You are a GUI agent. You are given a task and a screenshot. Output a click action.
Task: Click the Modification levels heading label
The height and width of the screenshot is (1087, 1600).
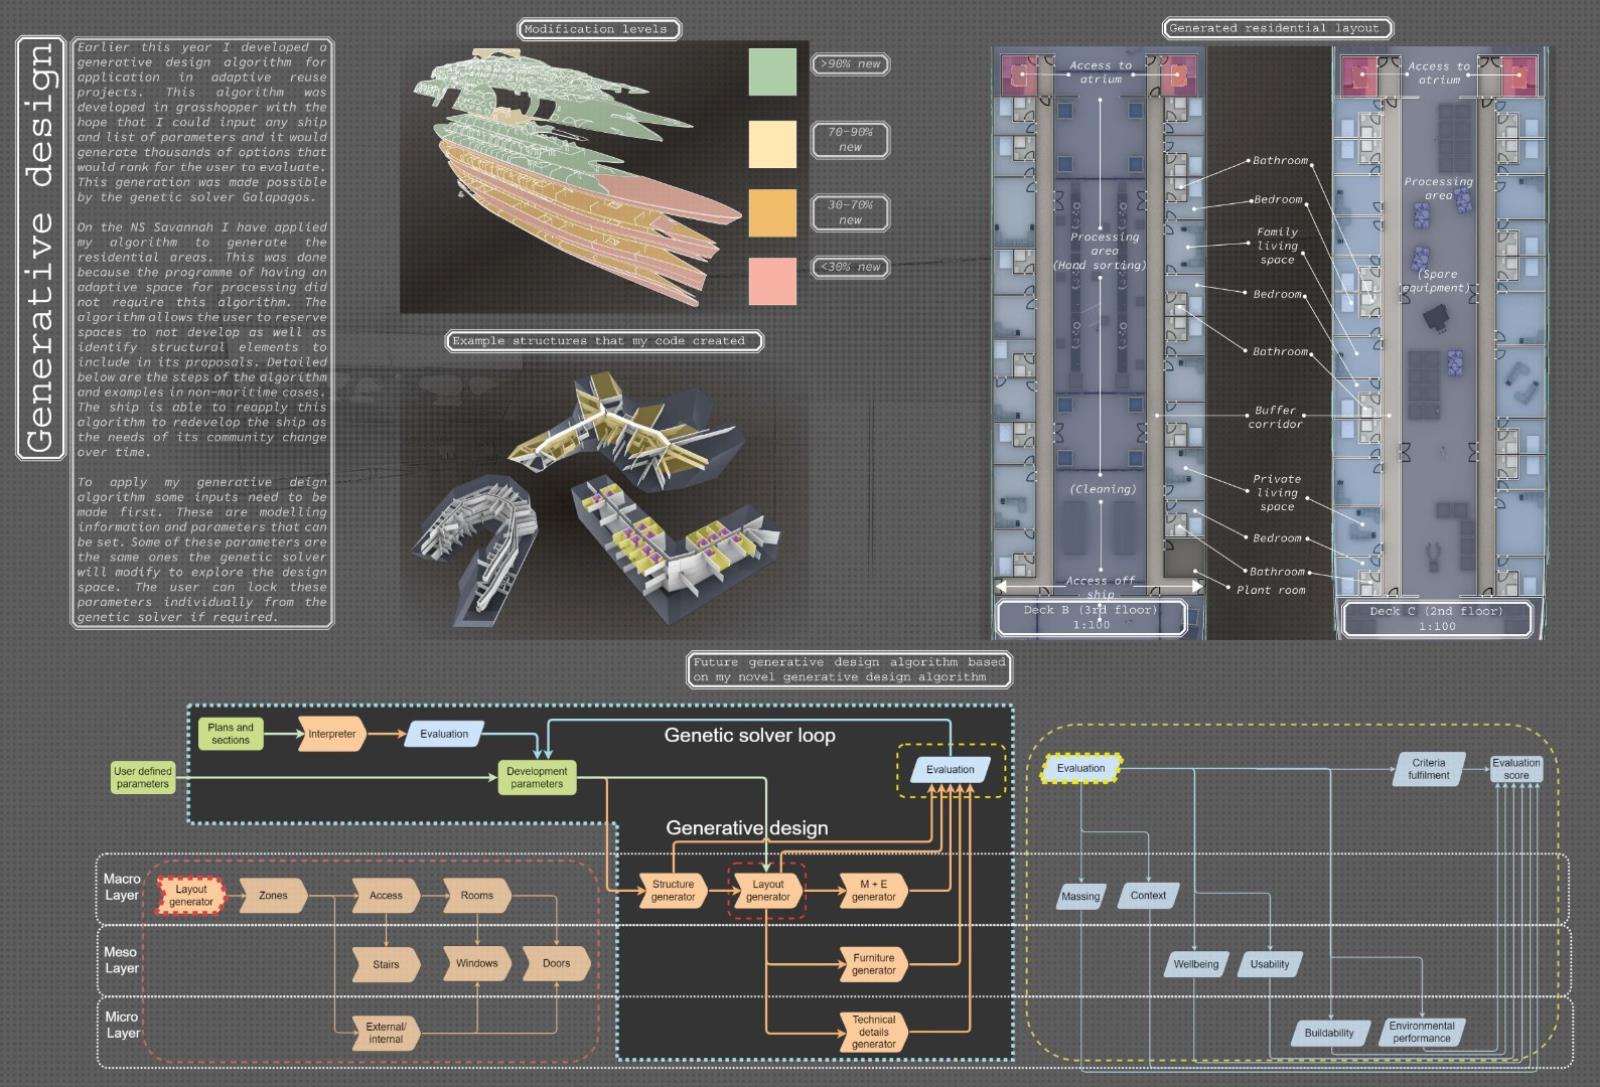(x=597, y=29)
